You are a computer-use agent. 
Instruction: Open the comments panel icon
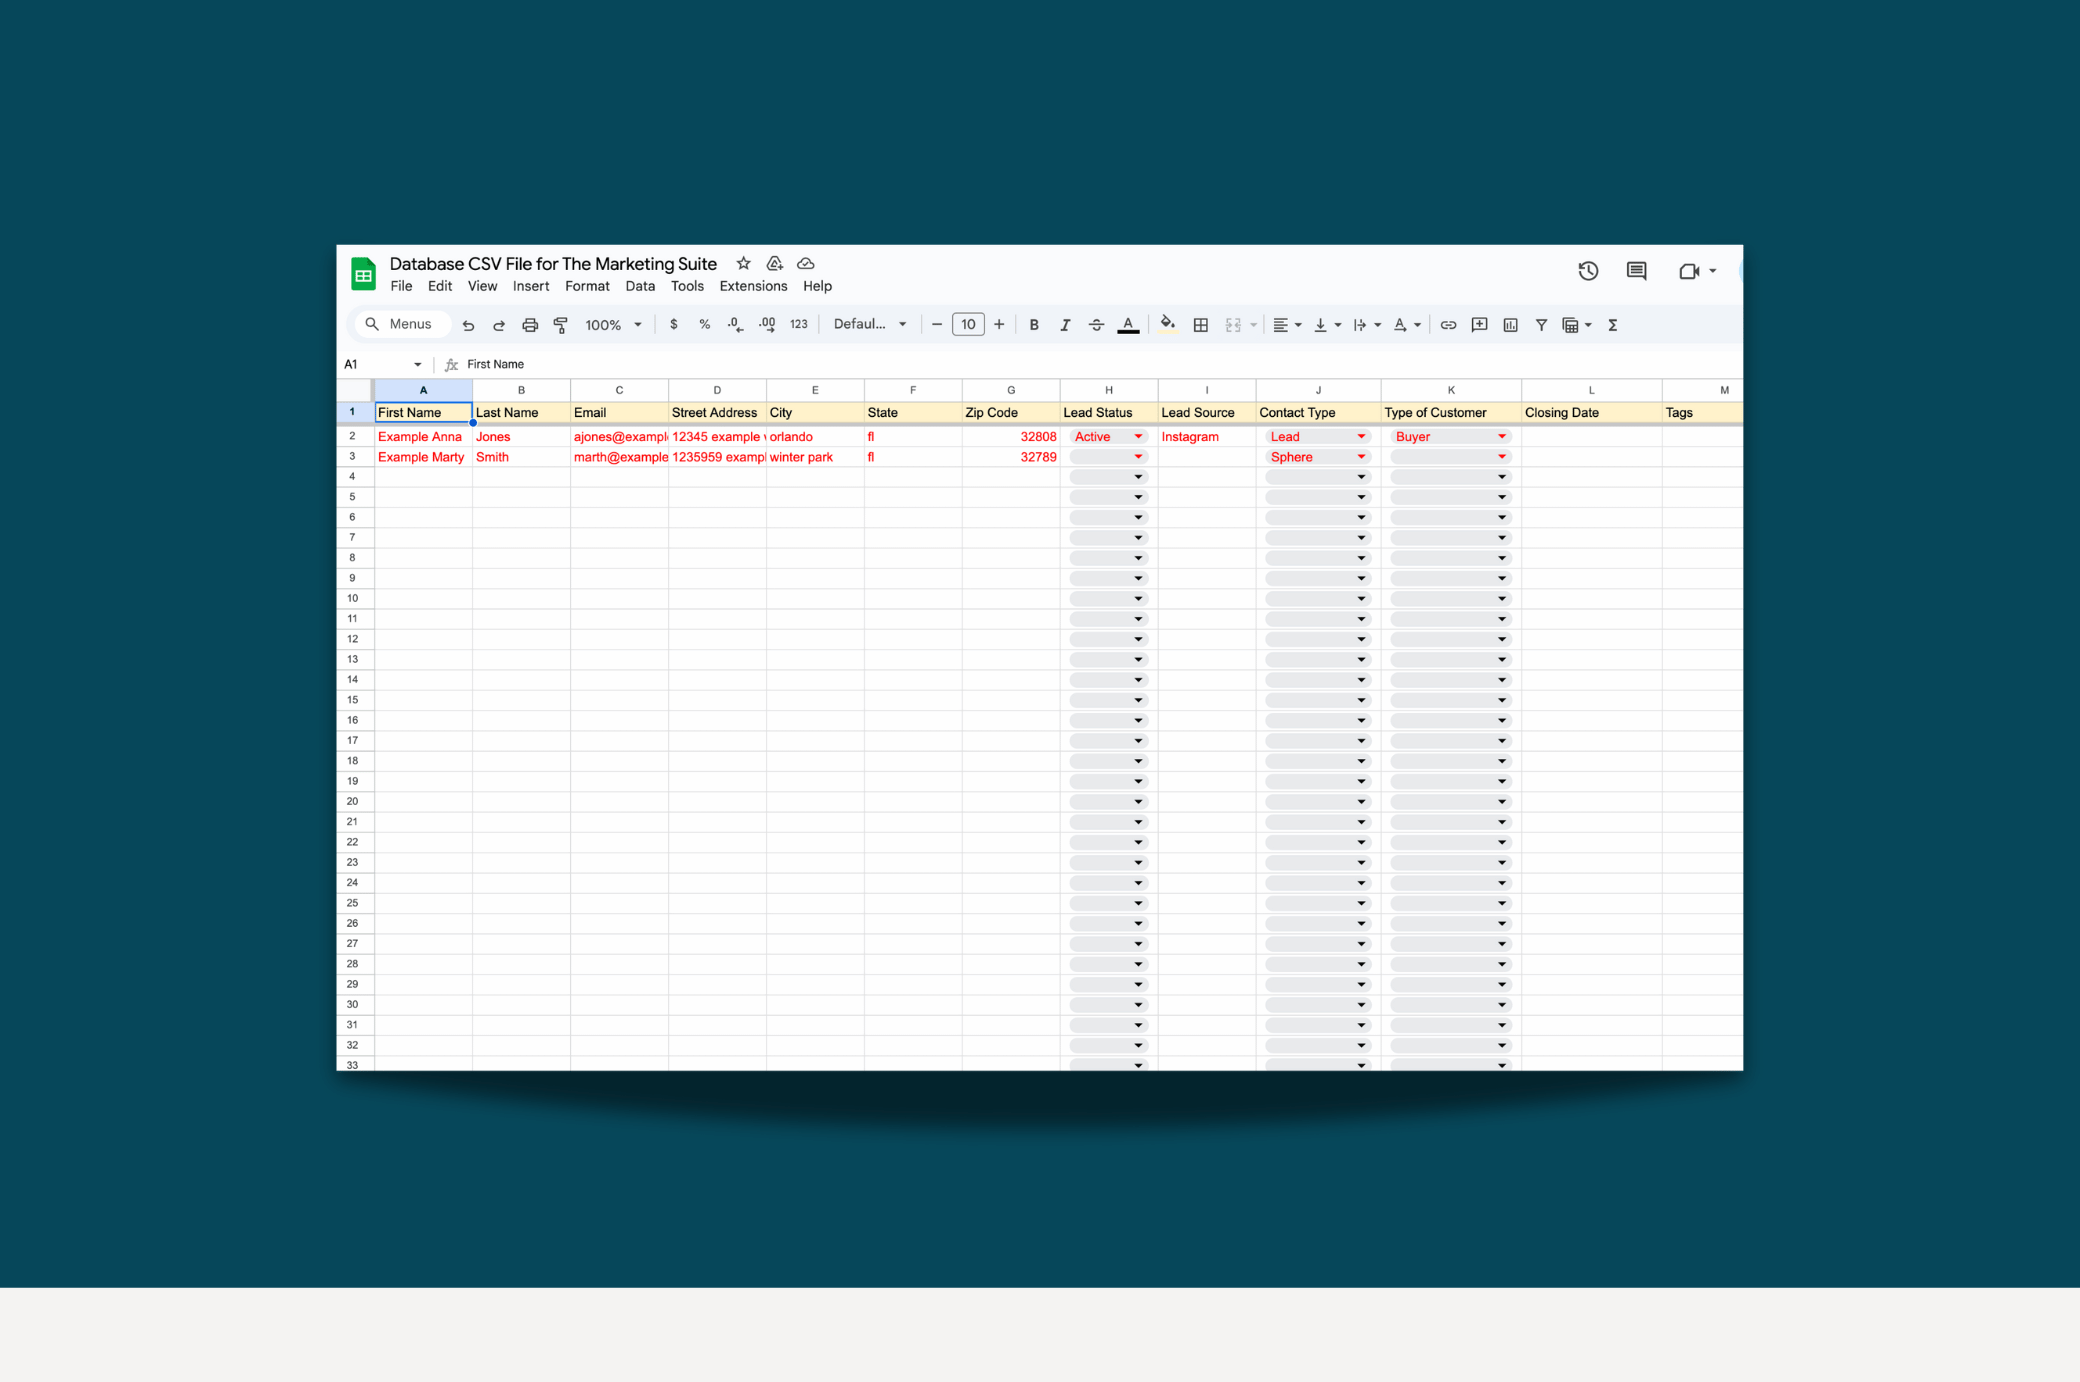coord(1636,271)
